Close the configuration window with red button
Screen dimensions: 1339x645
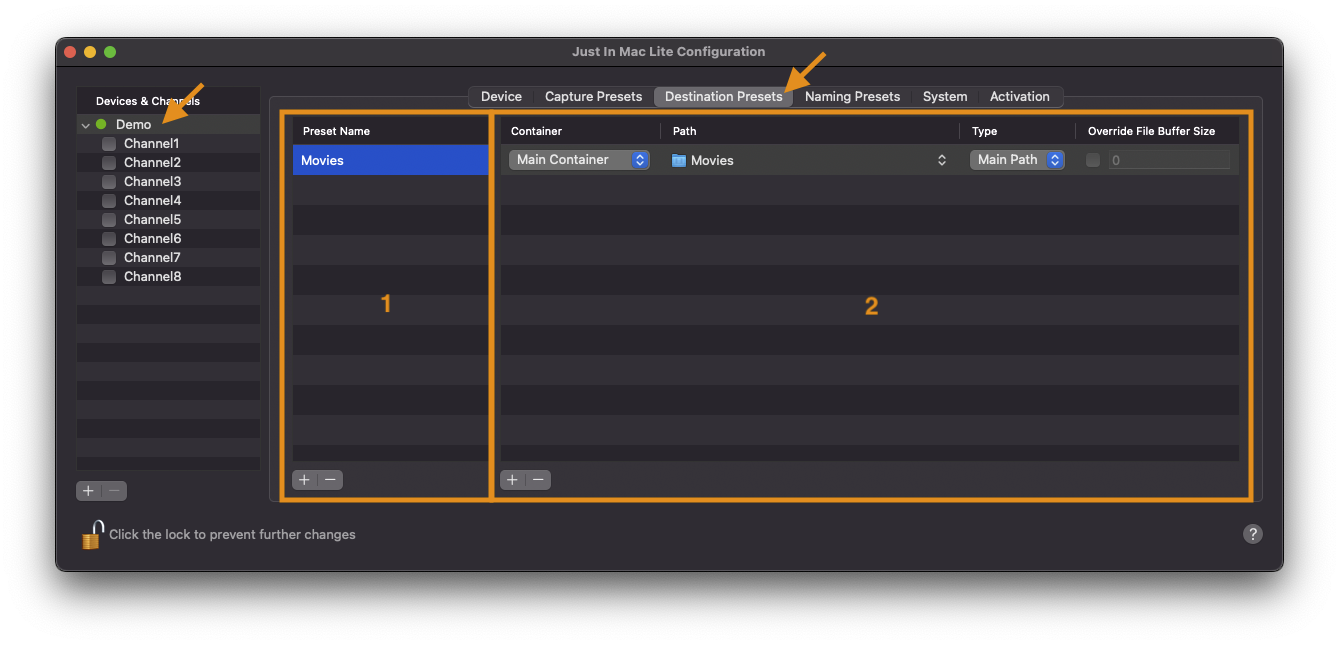(x=70, y=52)
